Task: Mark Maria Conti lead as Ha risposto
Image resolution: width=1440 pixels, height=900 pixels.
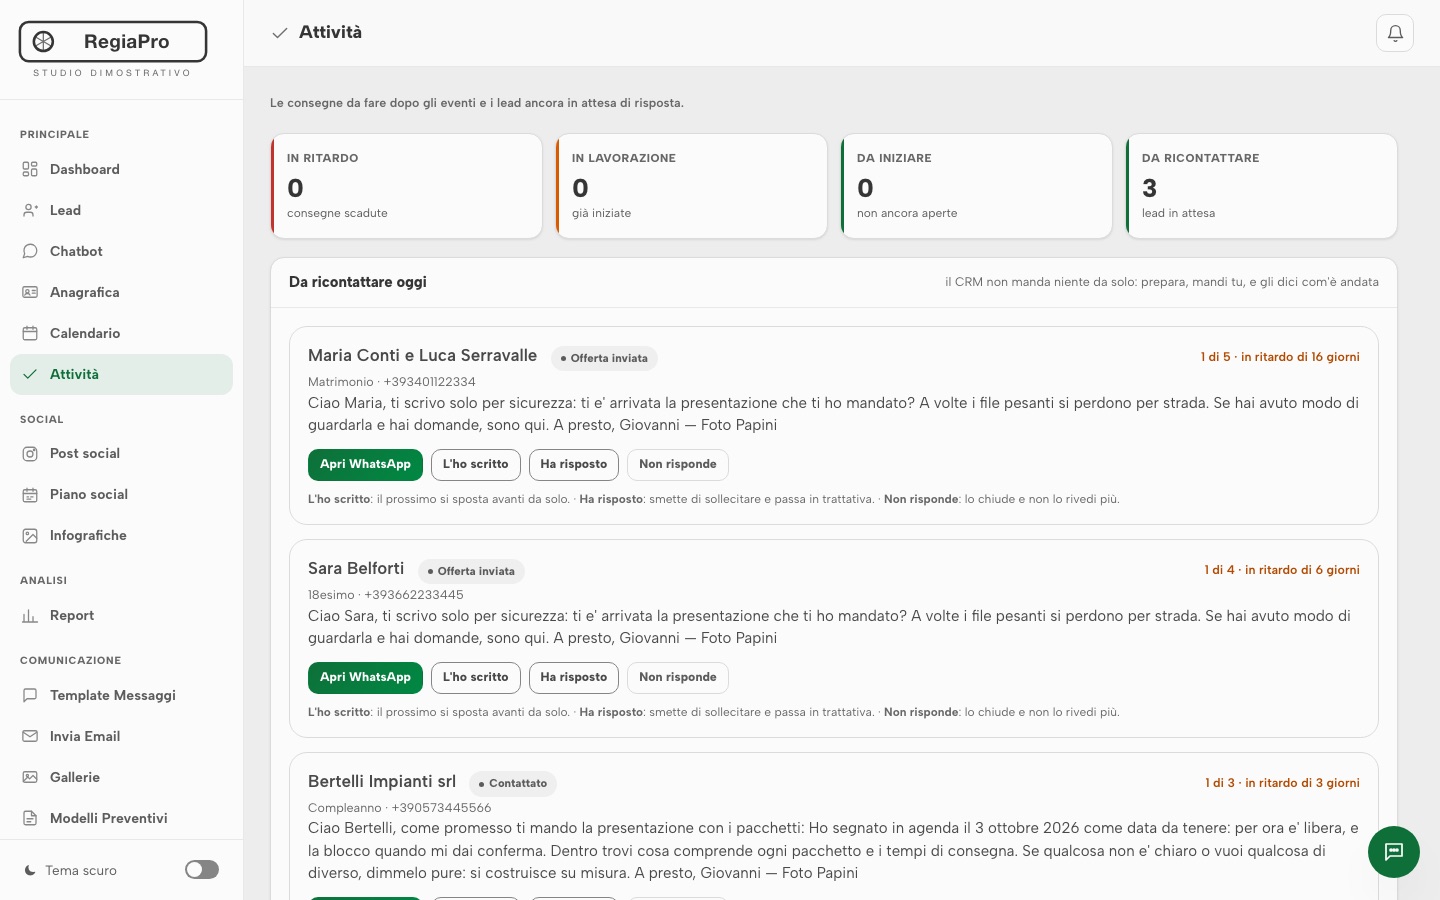Action: 574,464
